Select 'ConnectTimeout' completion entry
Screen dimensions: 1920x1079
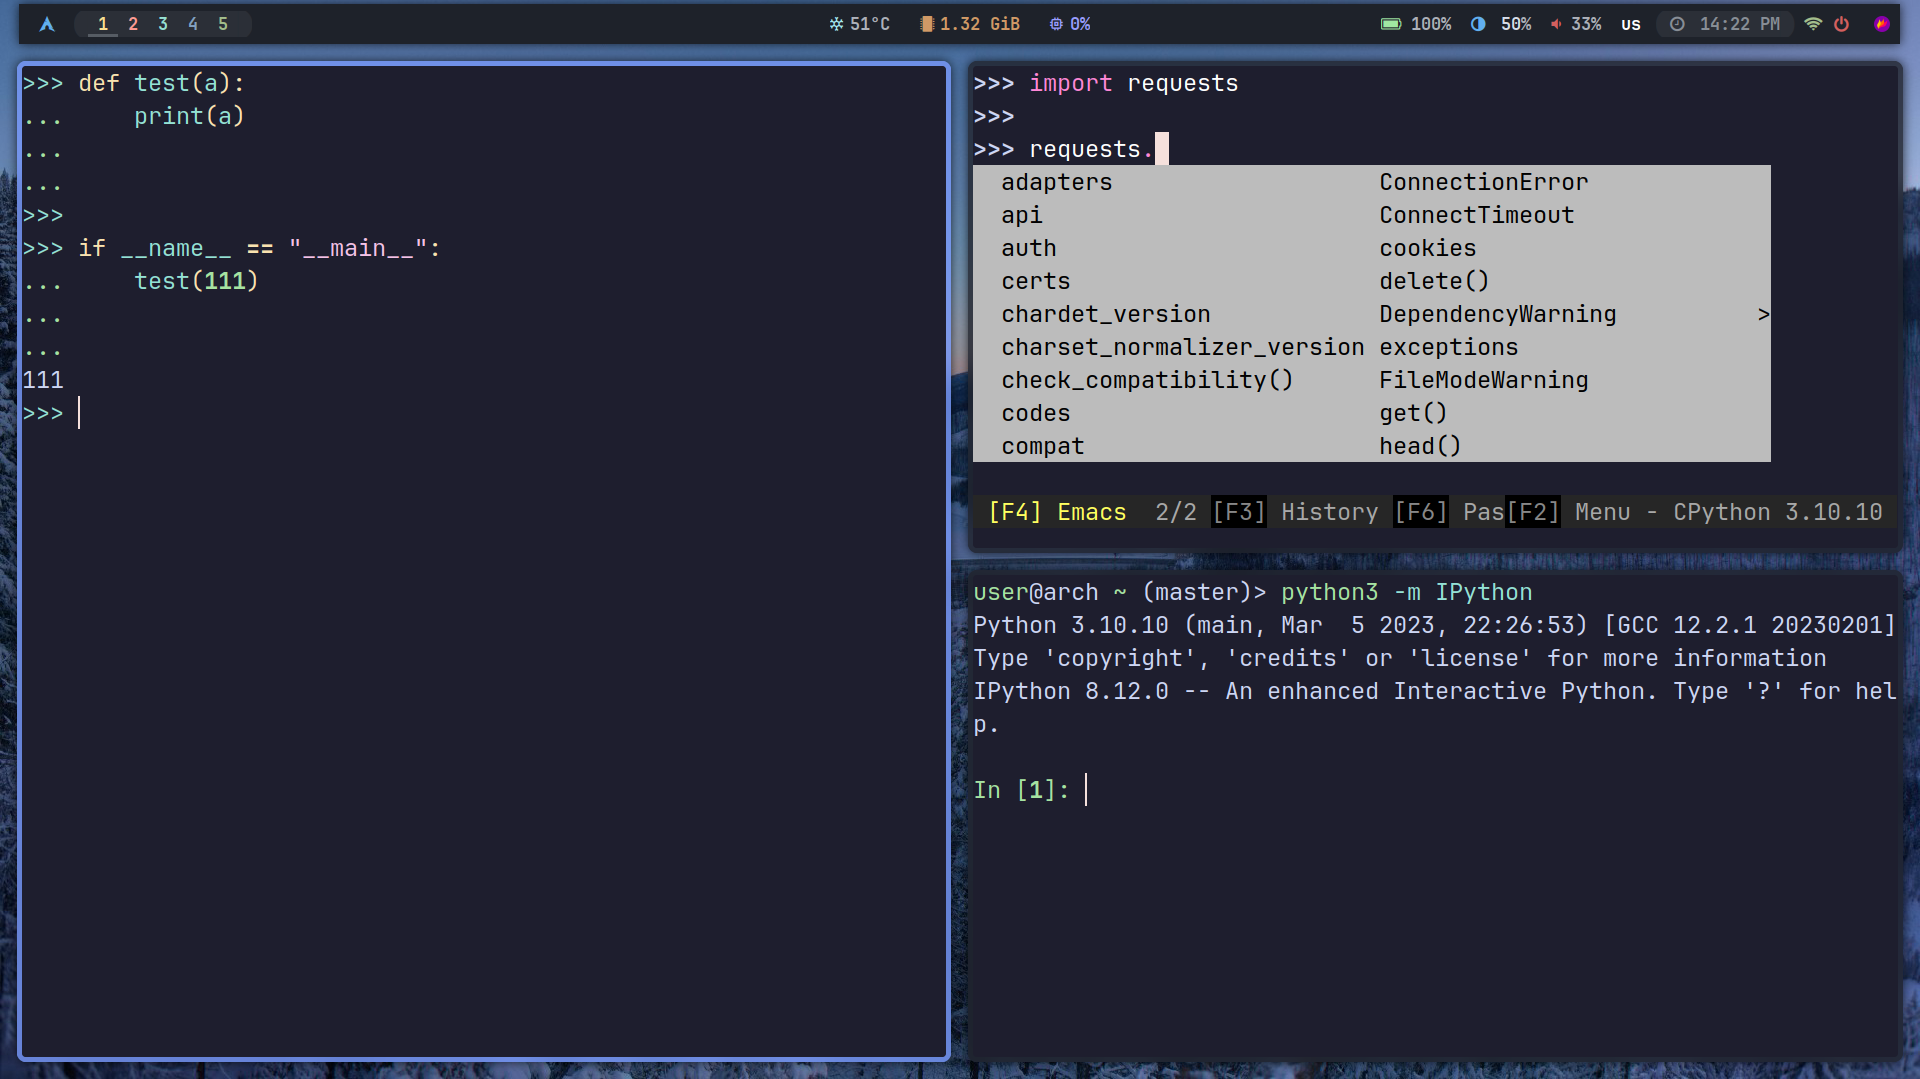(x=1477, y=215)
